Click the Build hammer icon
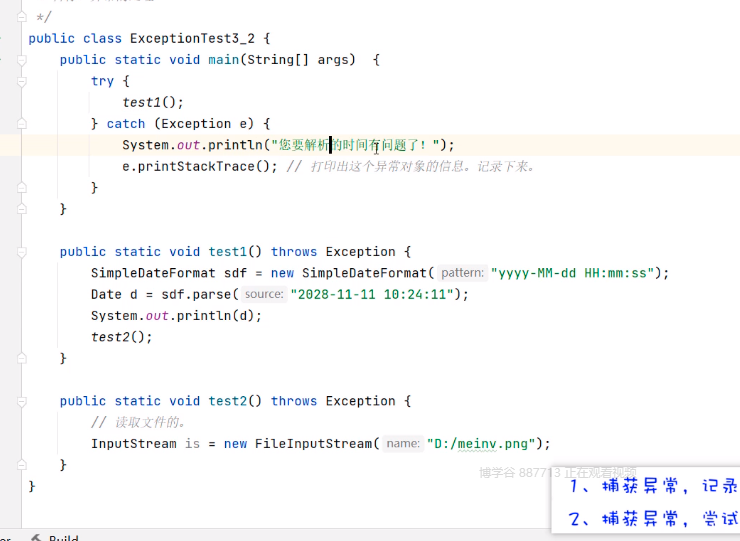The height and width of the screenshot is (541, 740). (x=36, y=538)
